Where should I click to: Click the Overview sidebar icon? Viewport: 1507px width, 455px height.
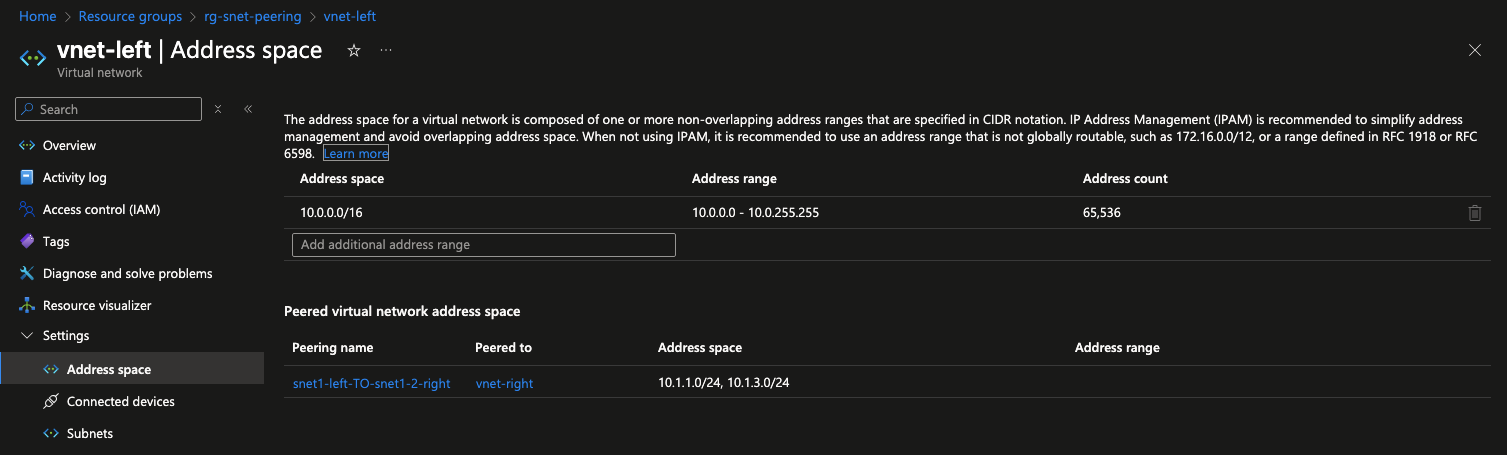click(27, 146)
